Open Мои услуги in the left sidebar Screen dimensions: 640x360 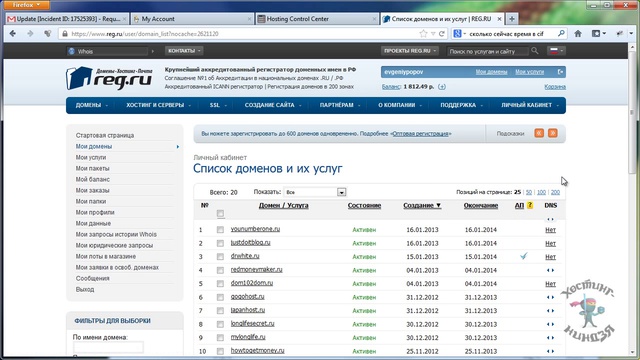91,157
